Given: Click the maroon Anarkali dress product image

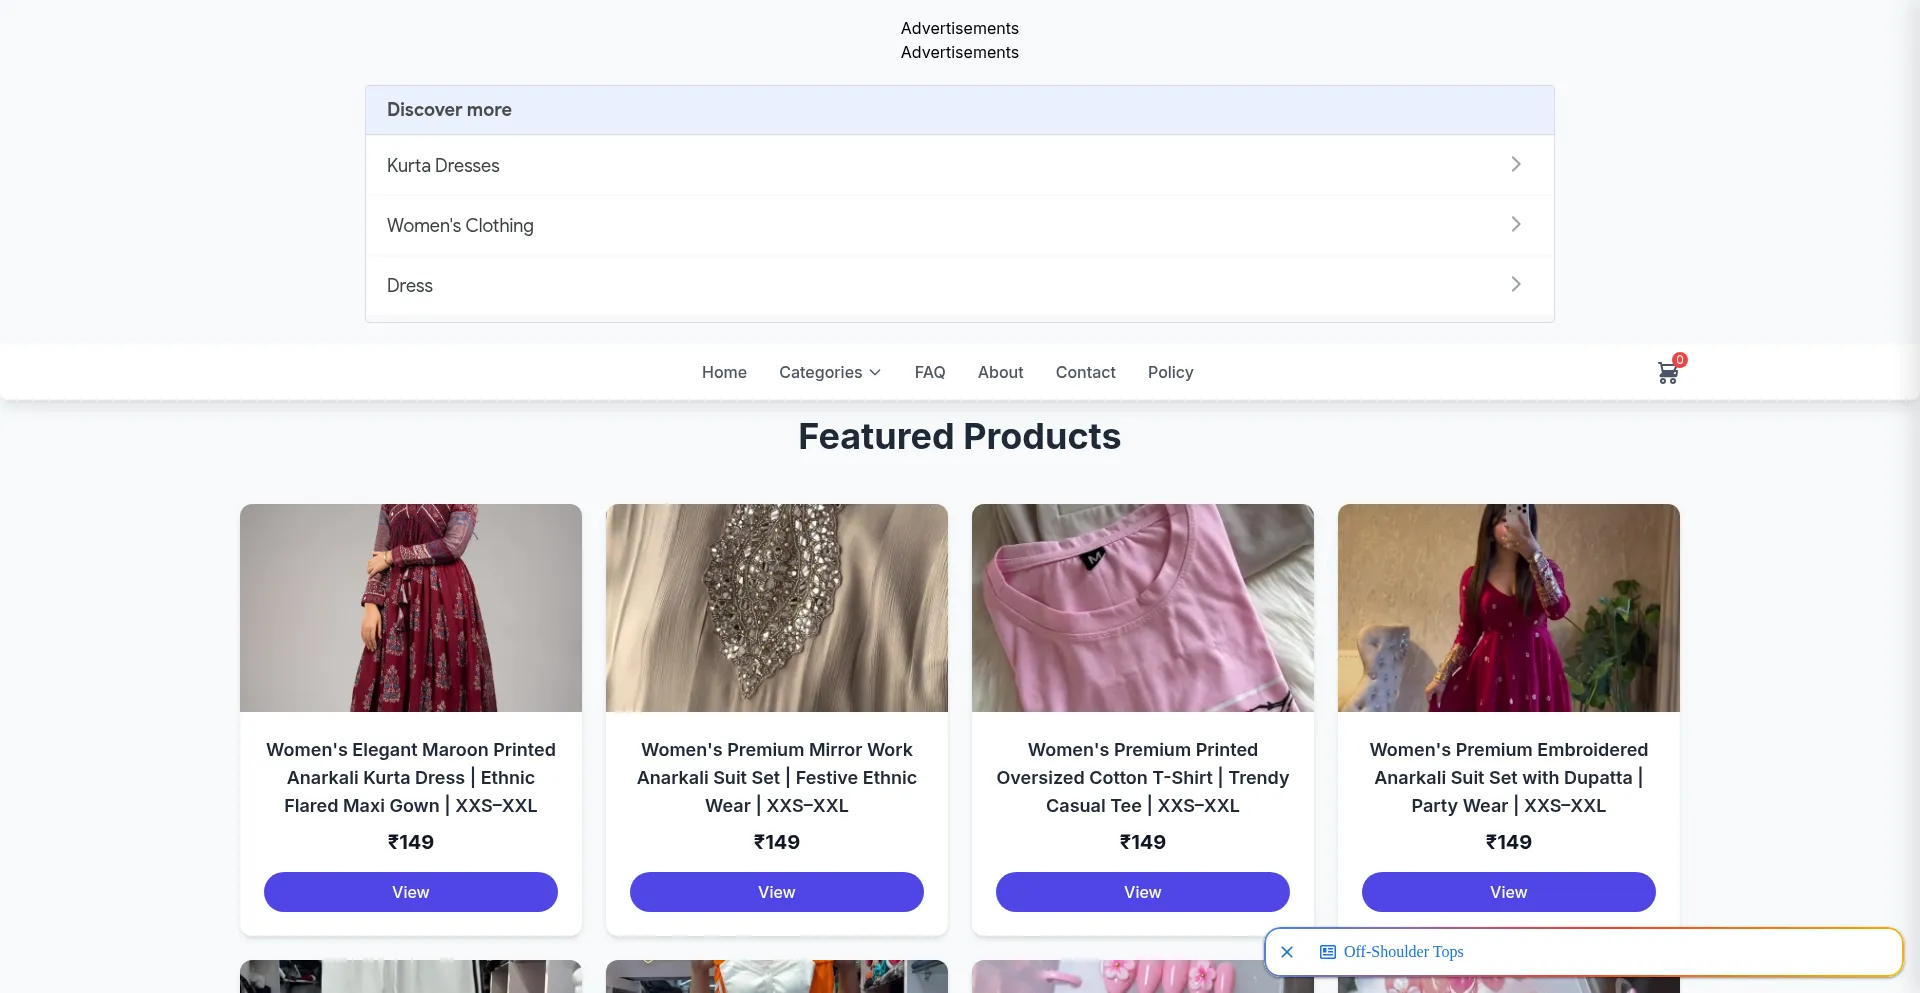Looking at the screenshot, I should pos(411,608).
